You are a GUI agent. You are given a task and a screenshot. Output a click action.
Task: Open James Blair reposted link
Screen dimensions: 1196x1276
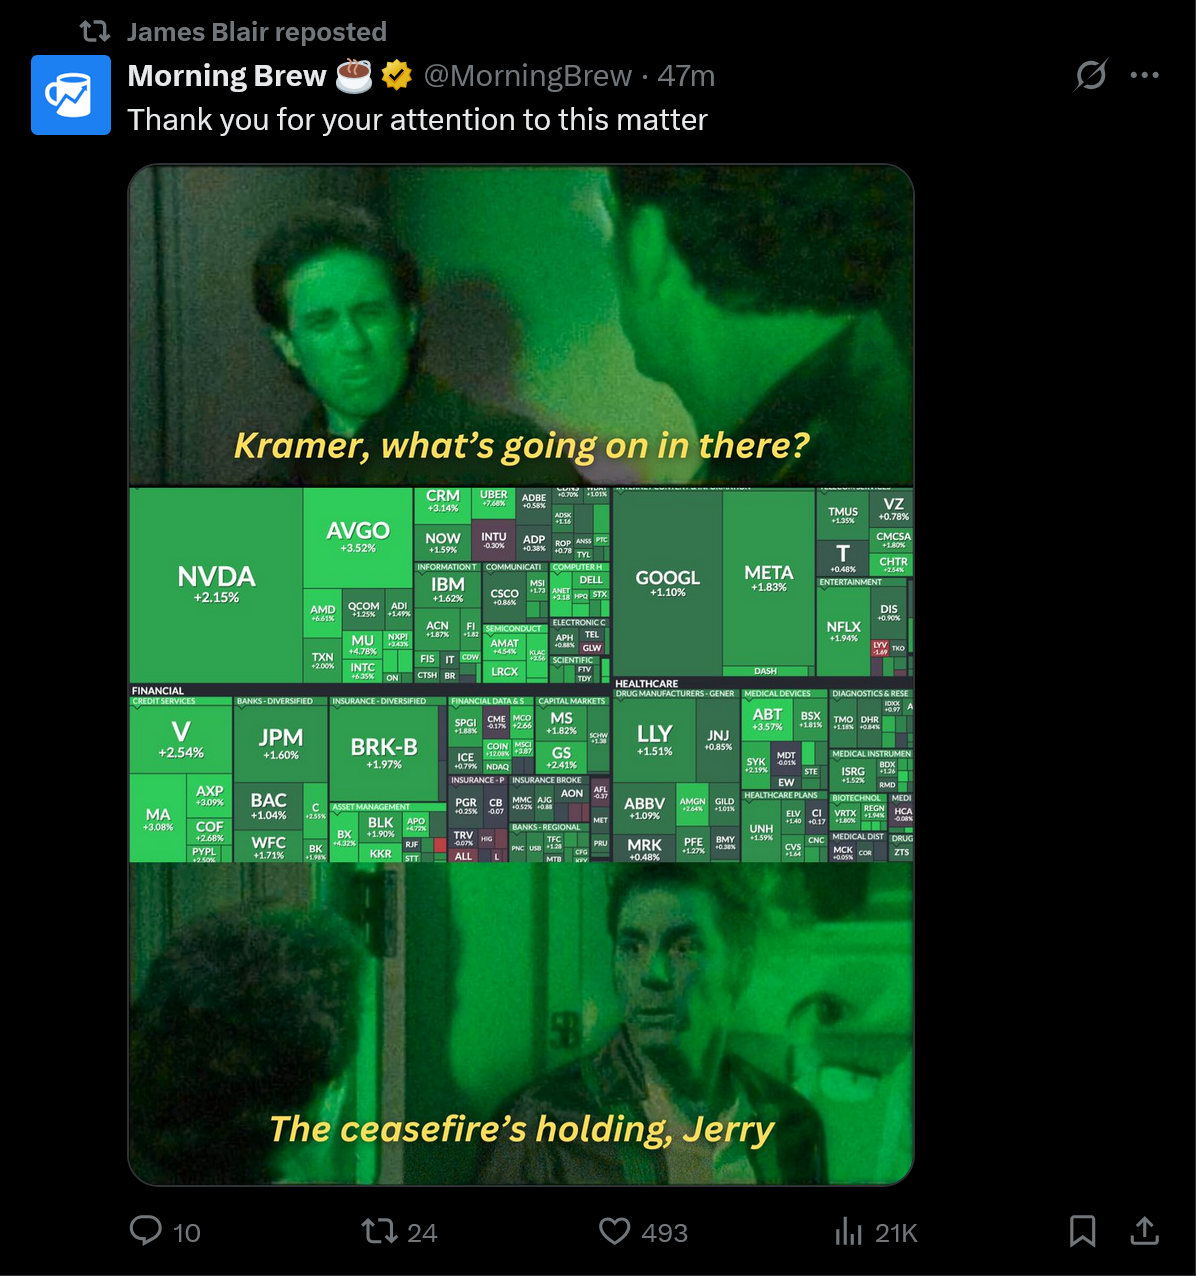pos(257,32)
